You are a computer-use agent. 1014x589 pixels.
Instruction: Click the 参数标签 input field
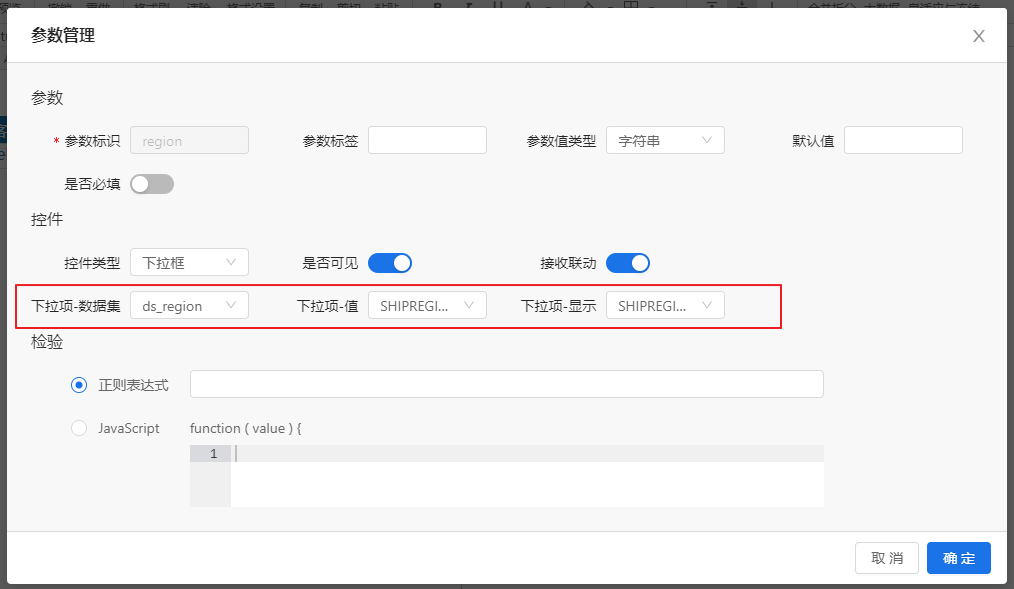[x=427, y=140]
